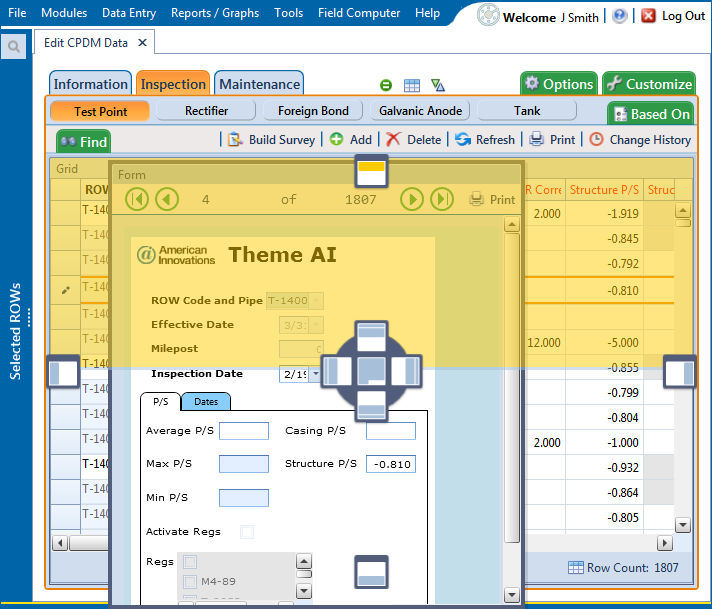This screenshot has width=712, height=609.
Task: Click the red Log Out icon
Action: [648, 16]
